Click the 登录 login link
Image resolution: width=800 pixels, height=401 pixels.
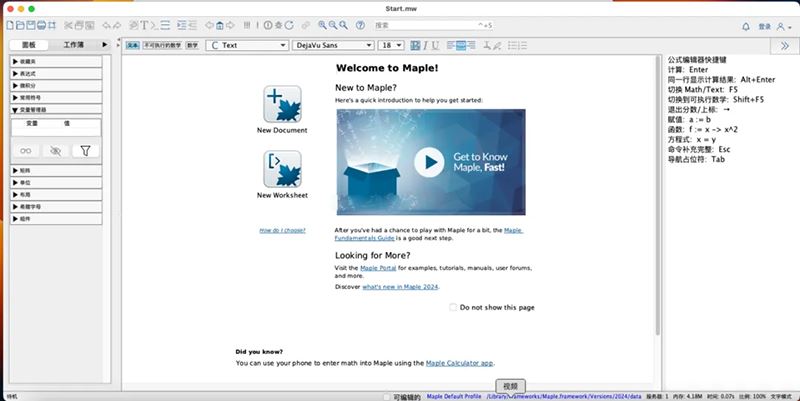(x=764, y=27)
